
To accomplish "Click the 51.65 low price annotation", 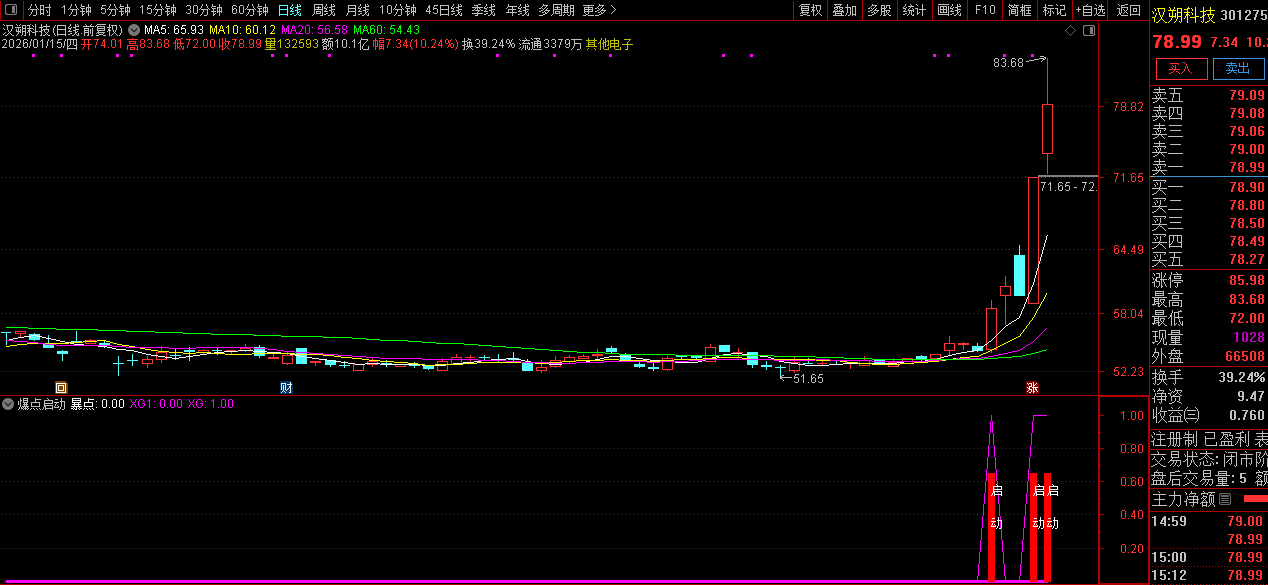I will tap(808, 379).
